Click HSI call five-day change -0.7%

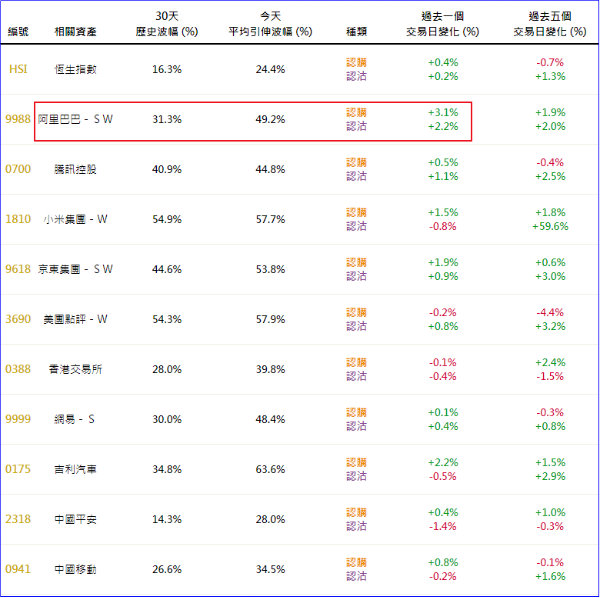tap(550, 62)
